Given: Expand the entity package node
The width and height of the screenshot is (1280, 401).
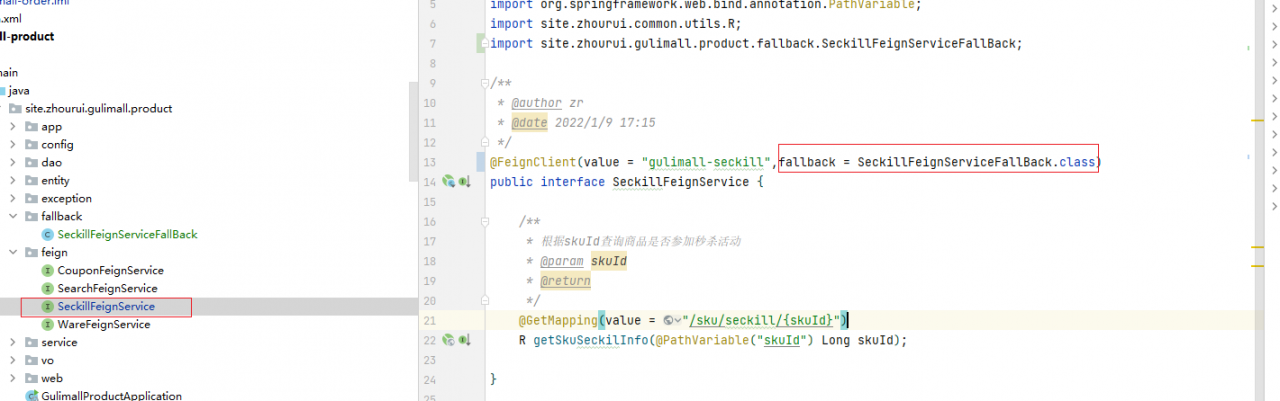Looking at the screenshot, I should point(13,180).
